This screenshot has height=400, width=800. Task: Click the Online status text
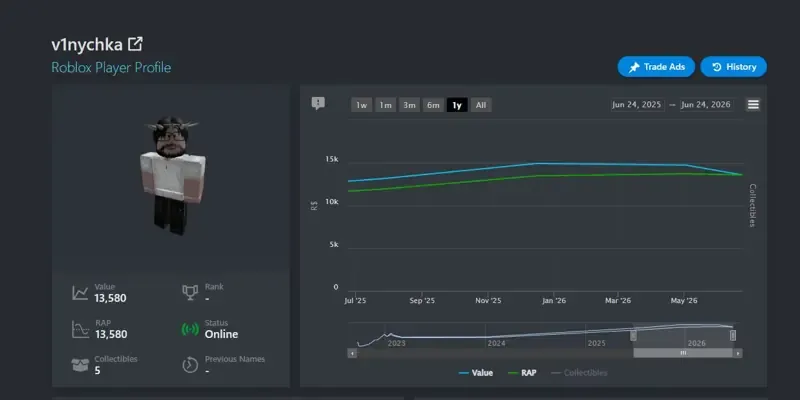click(x=221, y=334)
